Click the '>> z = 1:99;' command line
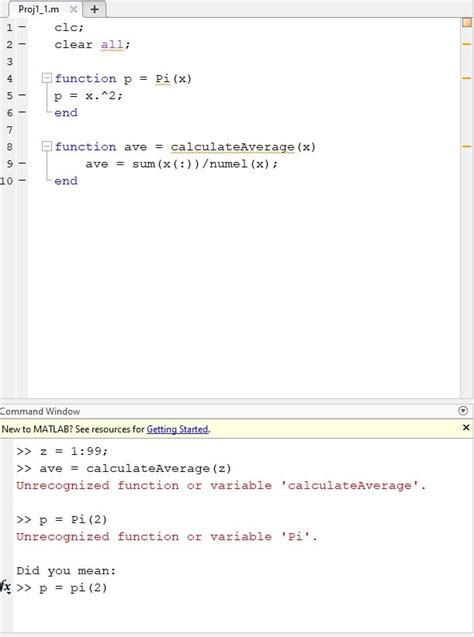The width and height of the screenshot is (474, 637). click(x=62, y=451)
